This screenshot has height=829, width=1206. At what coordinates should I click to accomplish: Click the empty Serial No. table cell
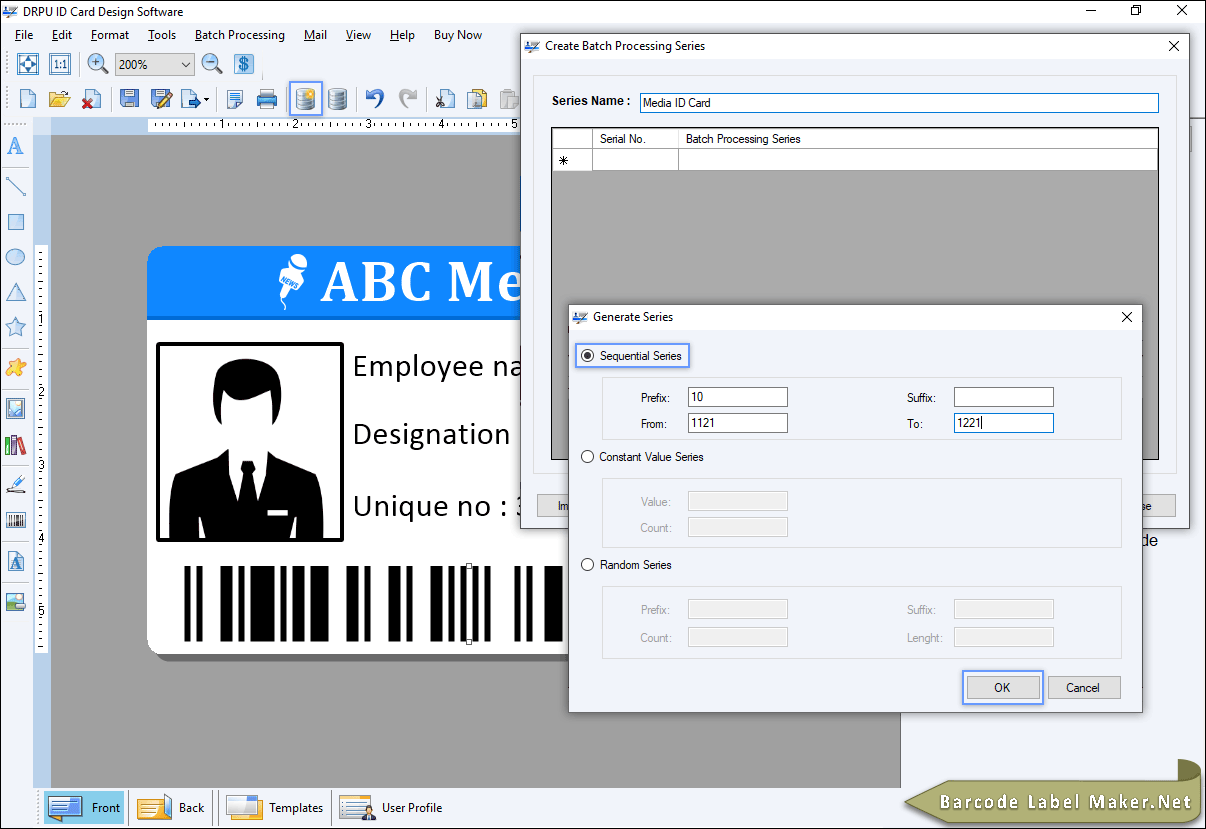(635, 160)
